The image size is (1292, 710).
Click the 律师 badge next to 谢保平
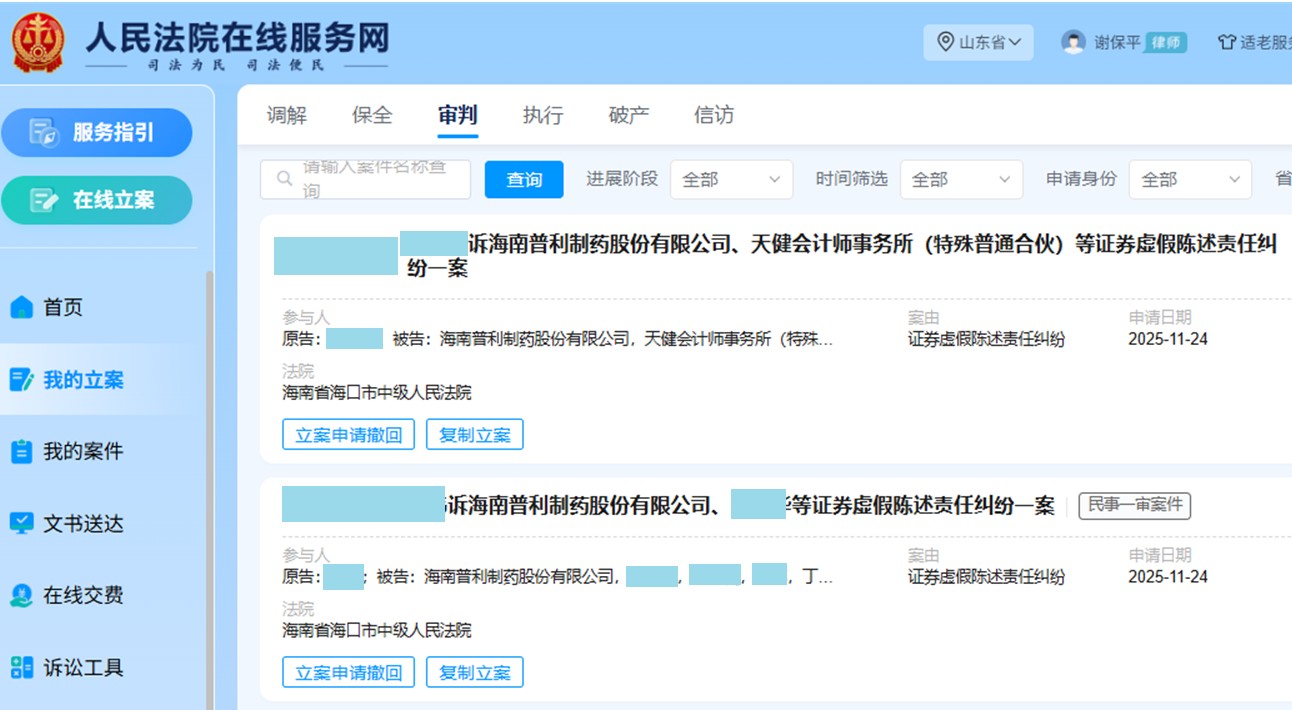(x=1166, y=43)
